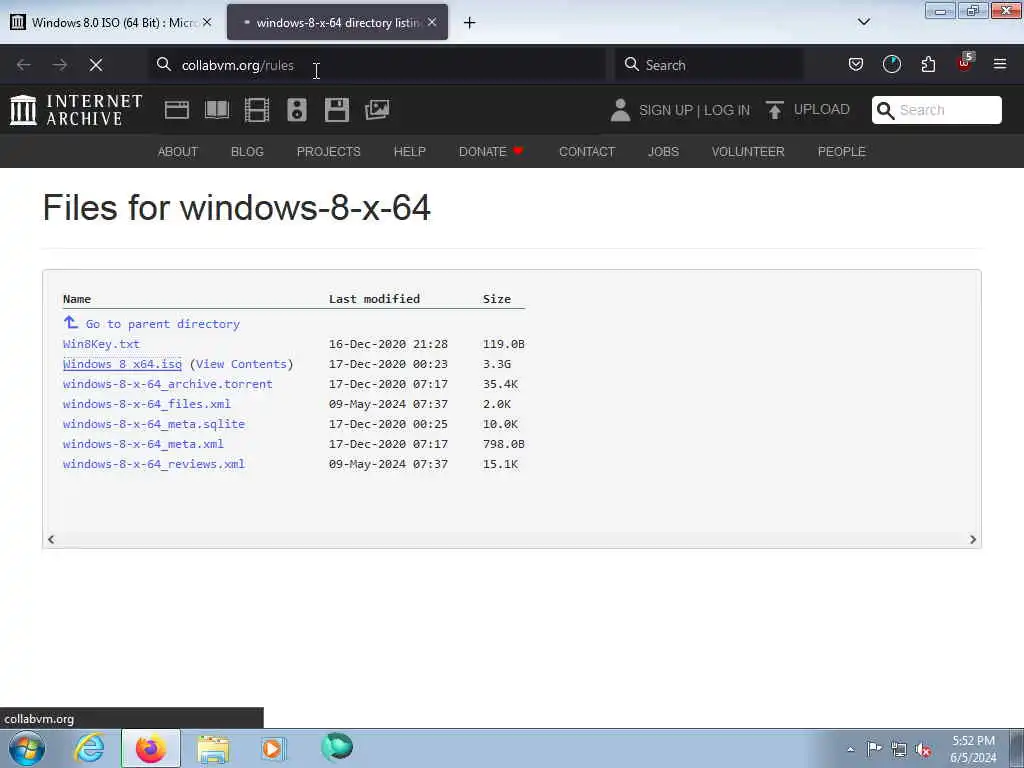
Task: Click the listing scroll left arrow
Action: point(51,539)
